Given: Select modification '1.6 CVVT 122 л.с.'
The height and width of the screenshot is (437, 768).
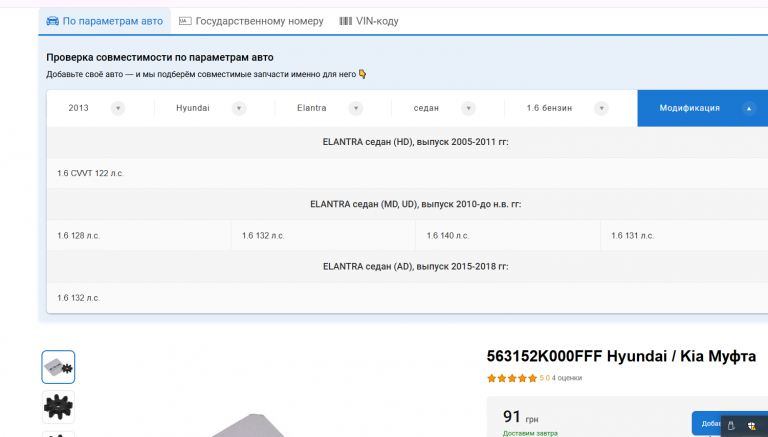Looking at the screenshot, I should pyautogui.click(x=90, y=173).
